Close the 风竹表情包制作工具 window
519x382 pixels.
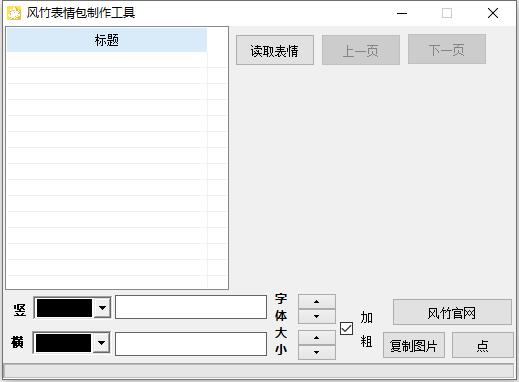[x=493, y=13]
